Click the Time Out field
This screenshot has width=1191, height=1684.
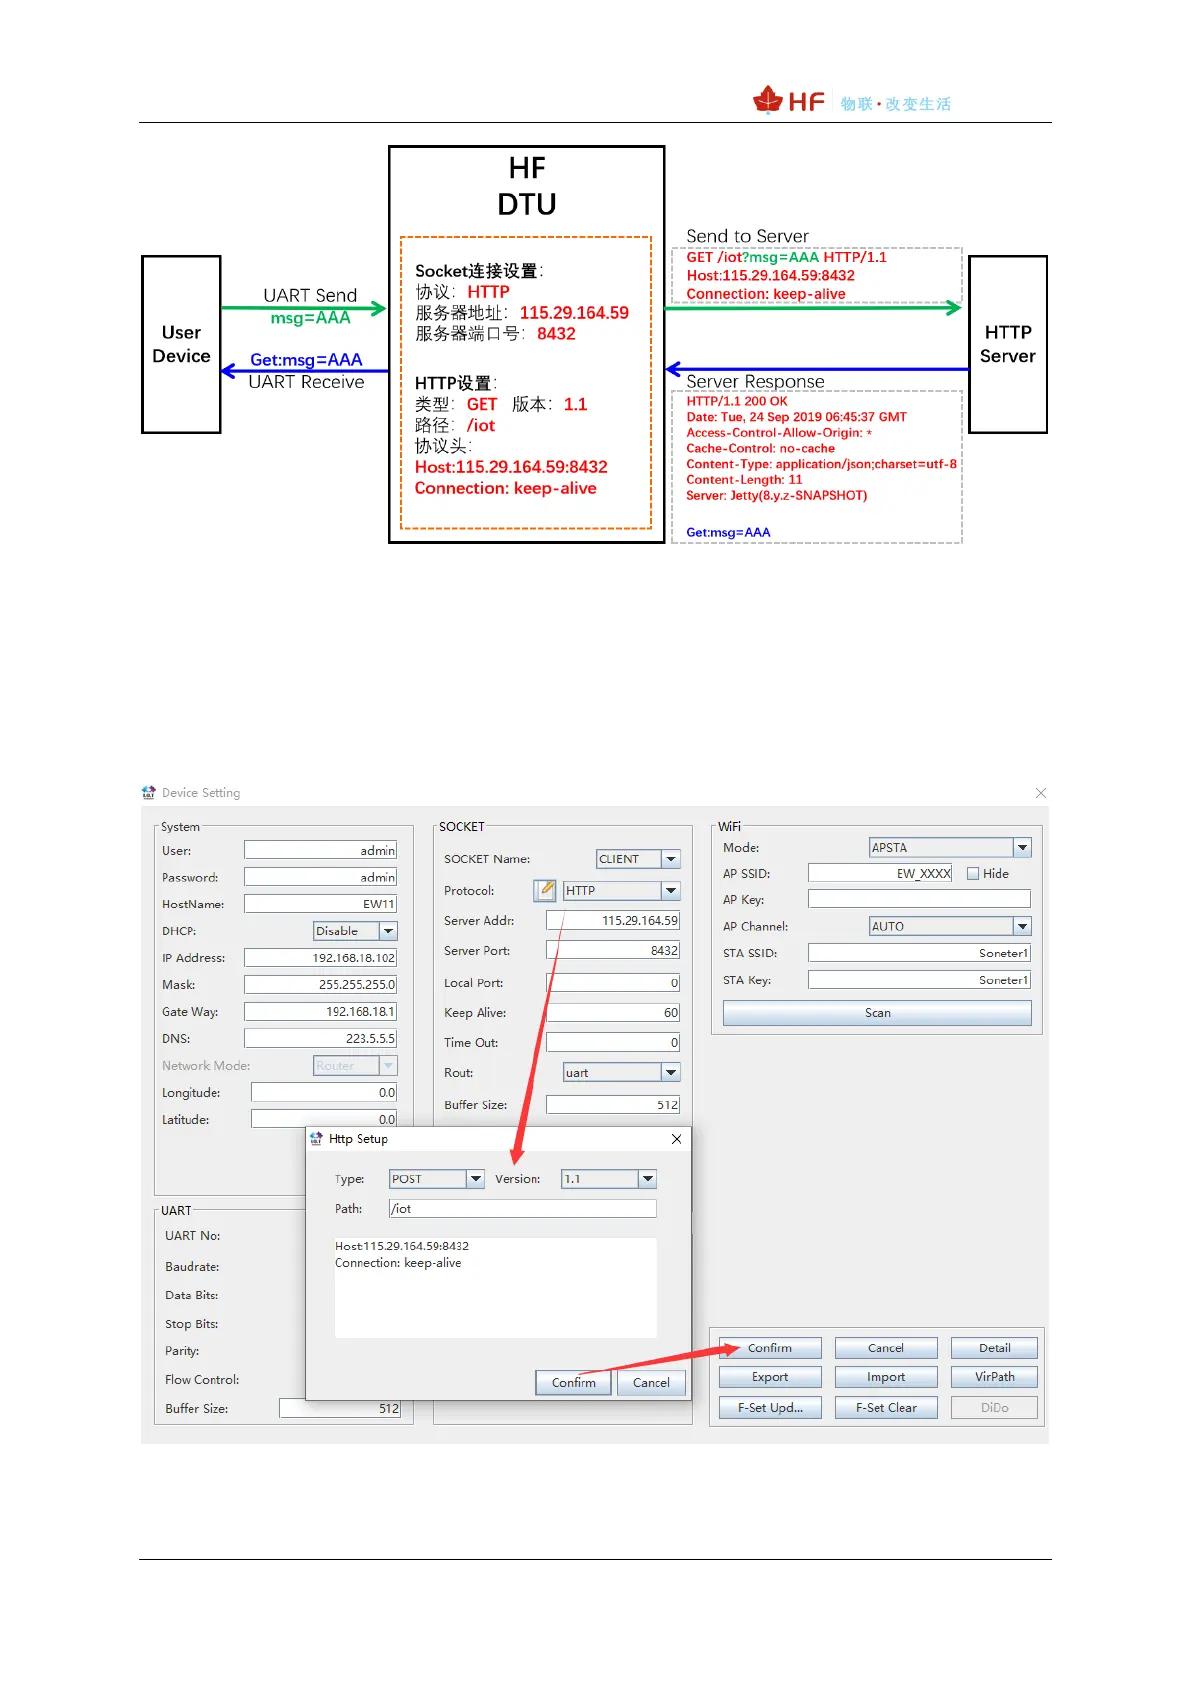(x=613, y=1042)
